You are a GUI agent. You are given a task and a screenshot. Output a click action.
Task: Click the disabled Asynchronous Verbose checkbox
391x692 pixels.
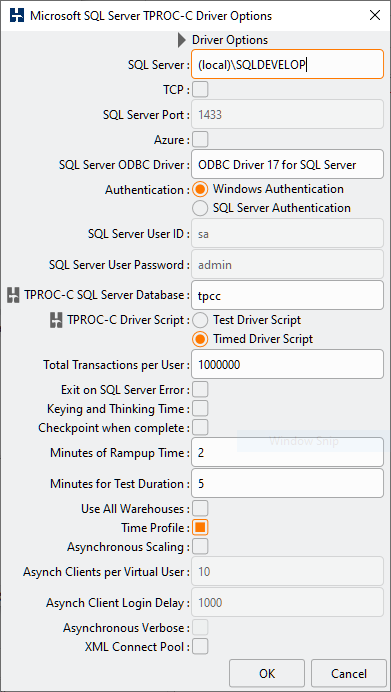tap(200, 627)
